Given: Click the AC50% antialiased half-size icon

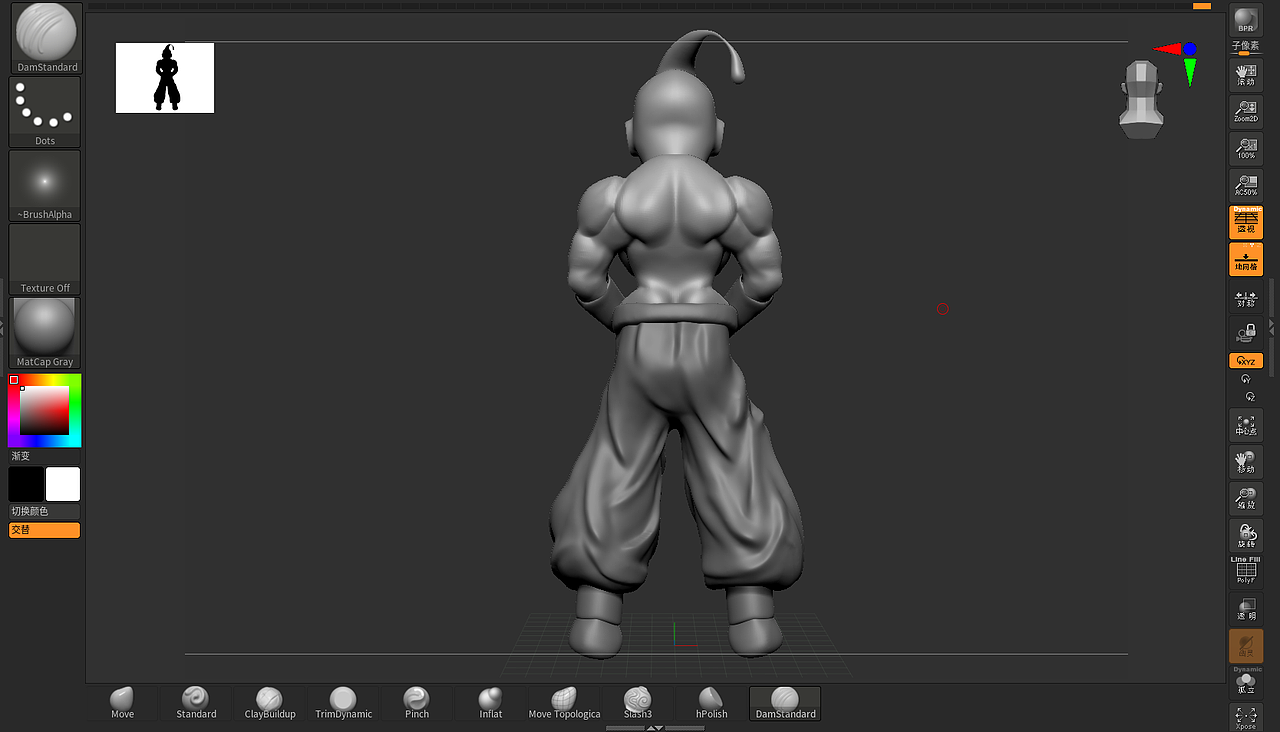Looking at the screenshot, I should (1245, 185).
